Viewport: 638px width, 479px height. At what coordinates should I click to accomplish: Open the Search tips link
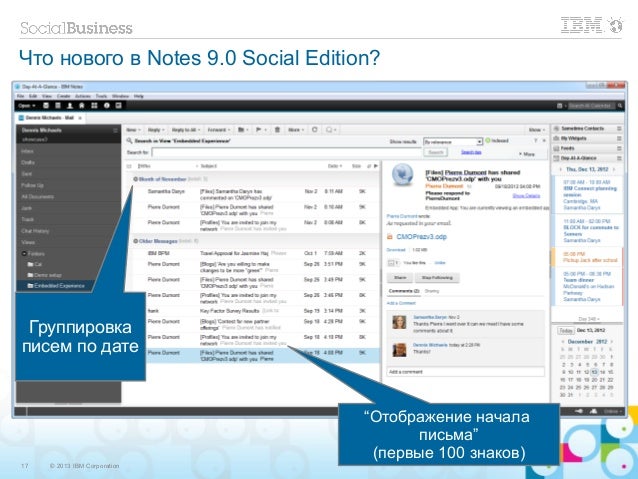coord(471,152)
